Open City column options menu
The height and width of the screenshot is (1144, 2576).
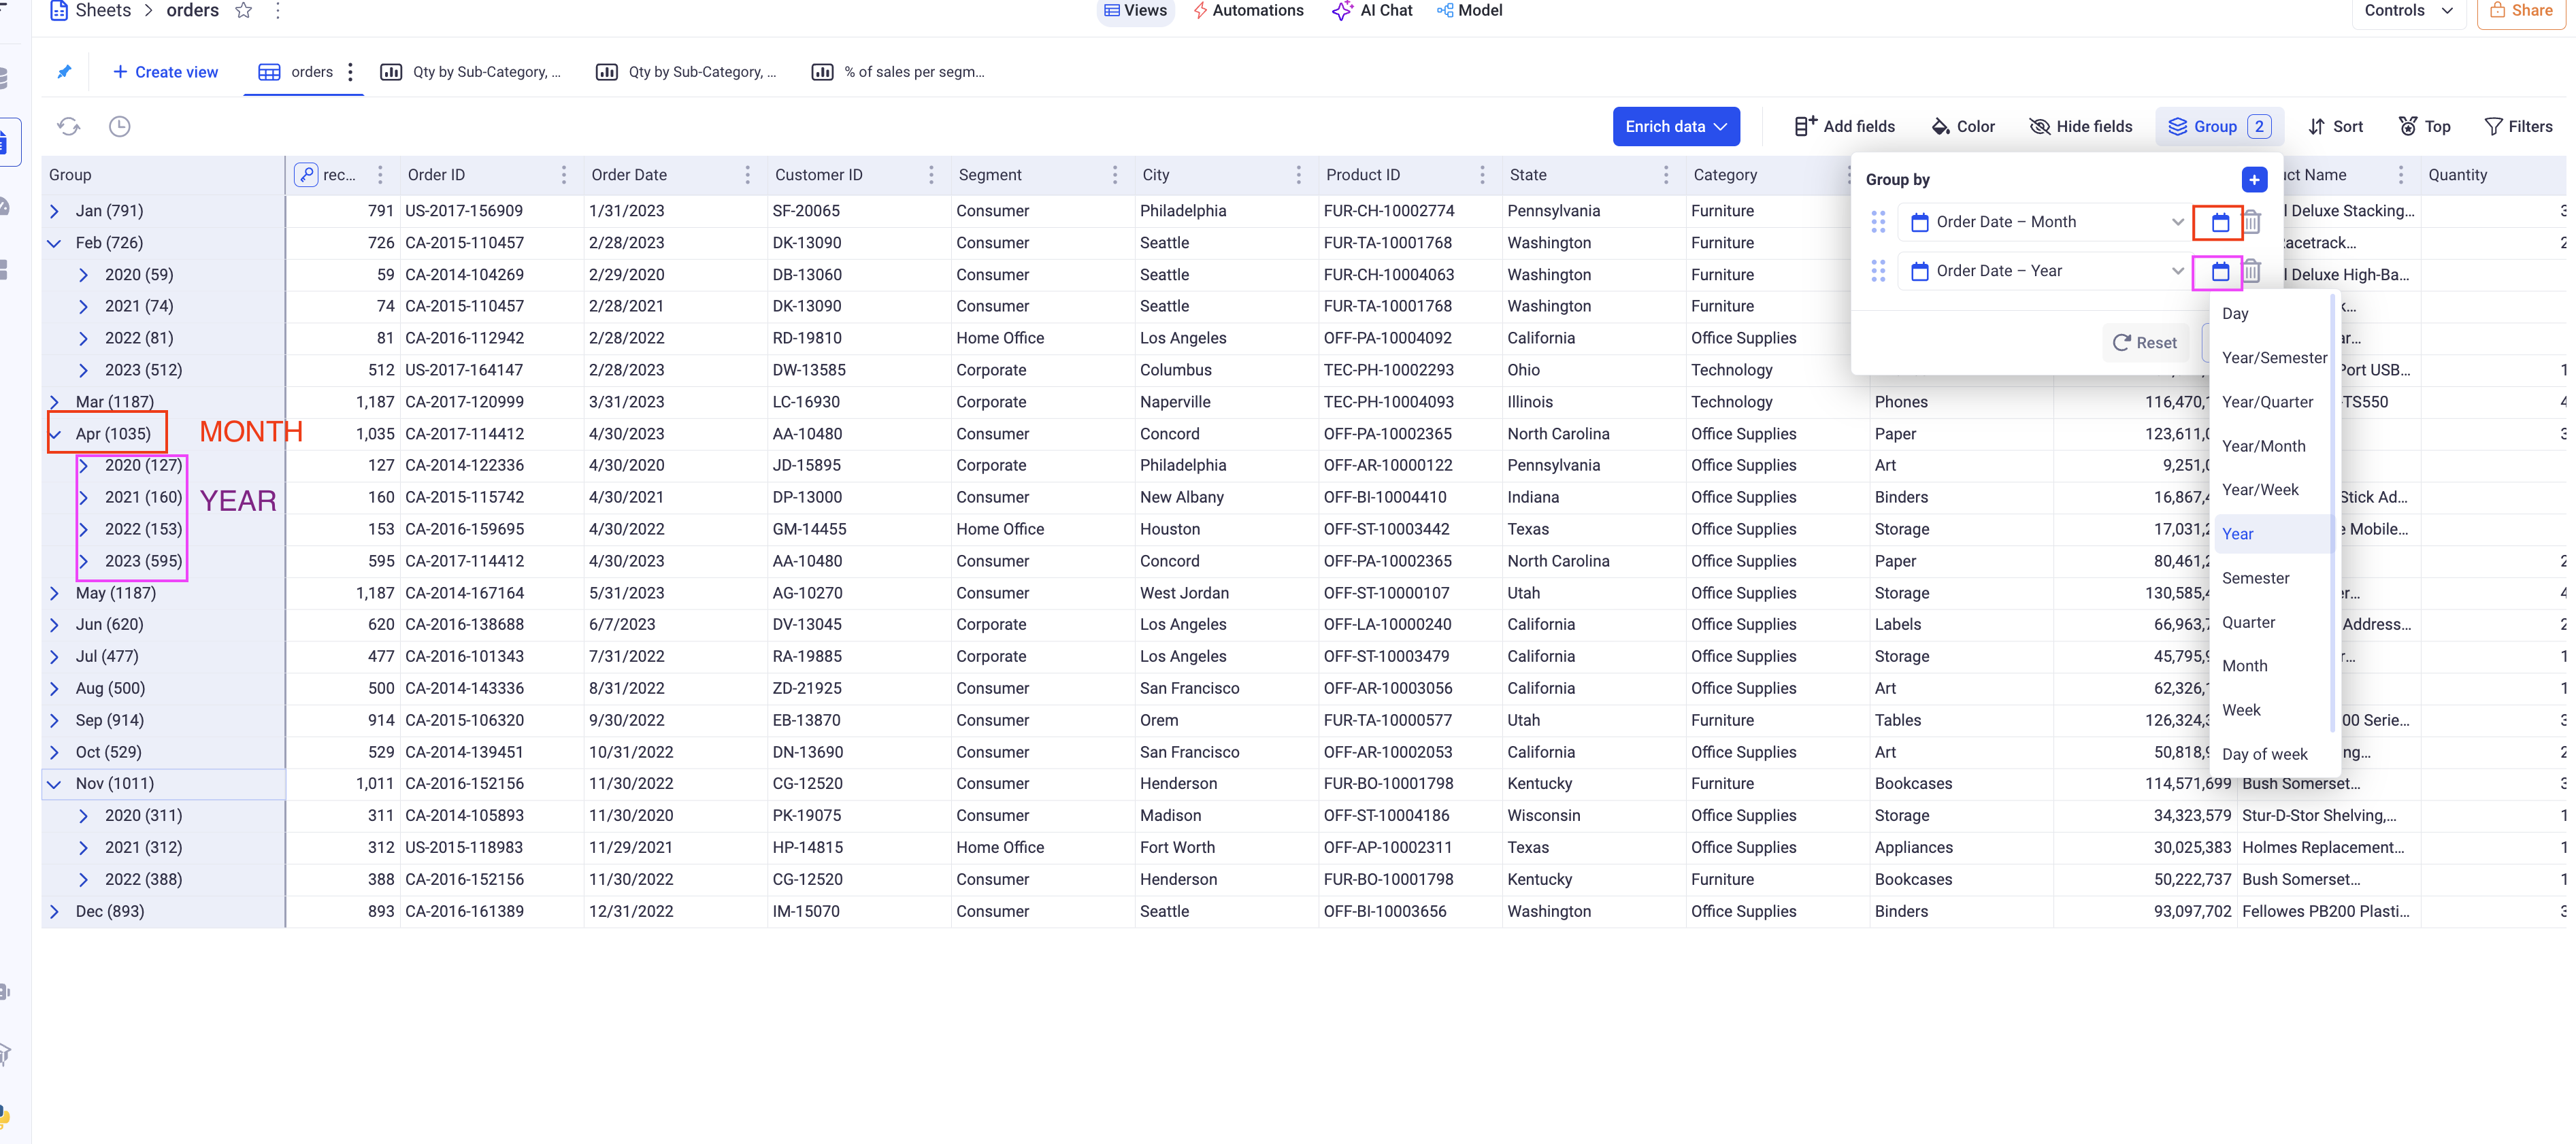1299,175
